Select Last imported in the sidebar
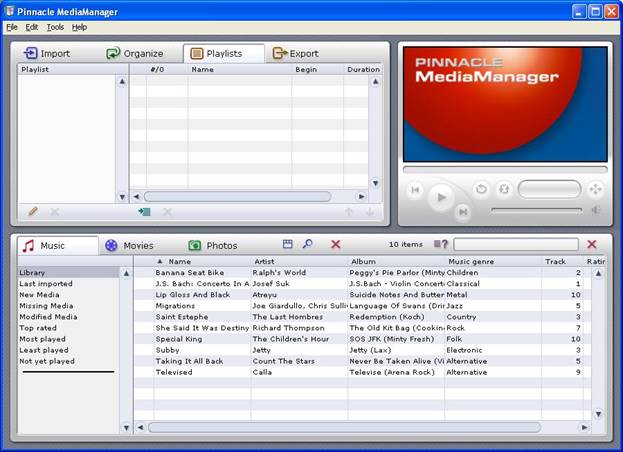 [46, 284]
